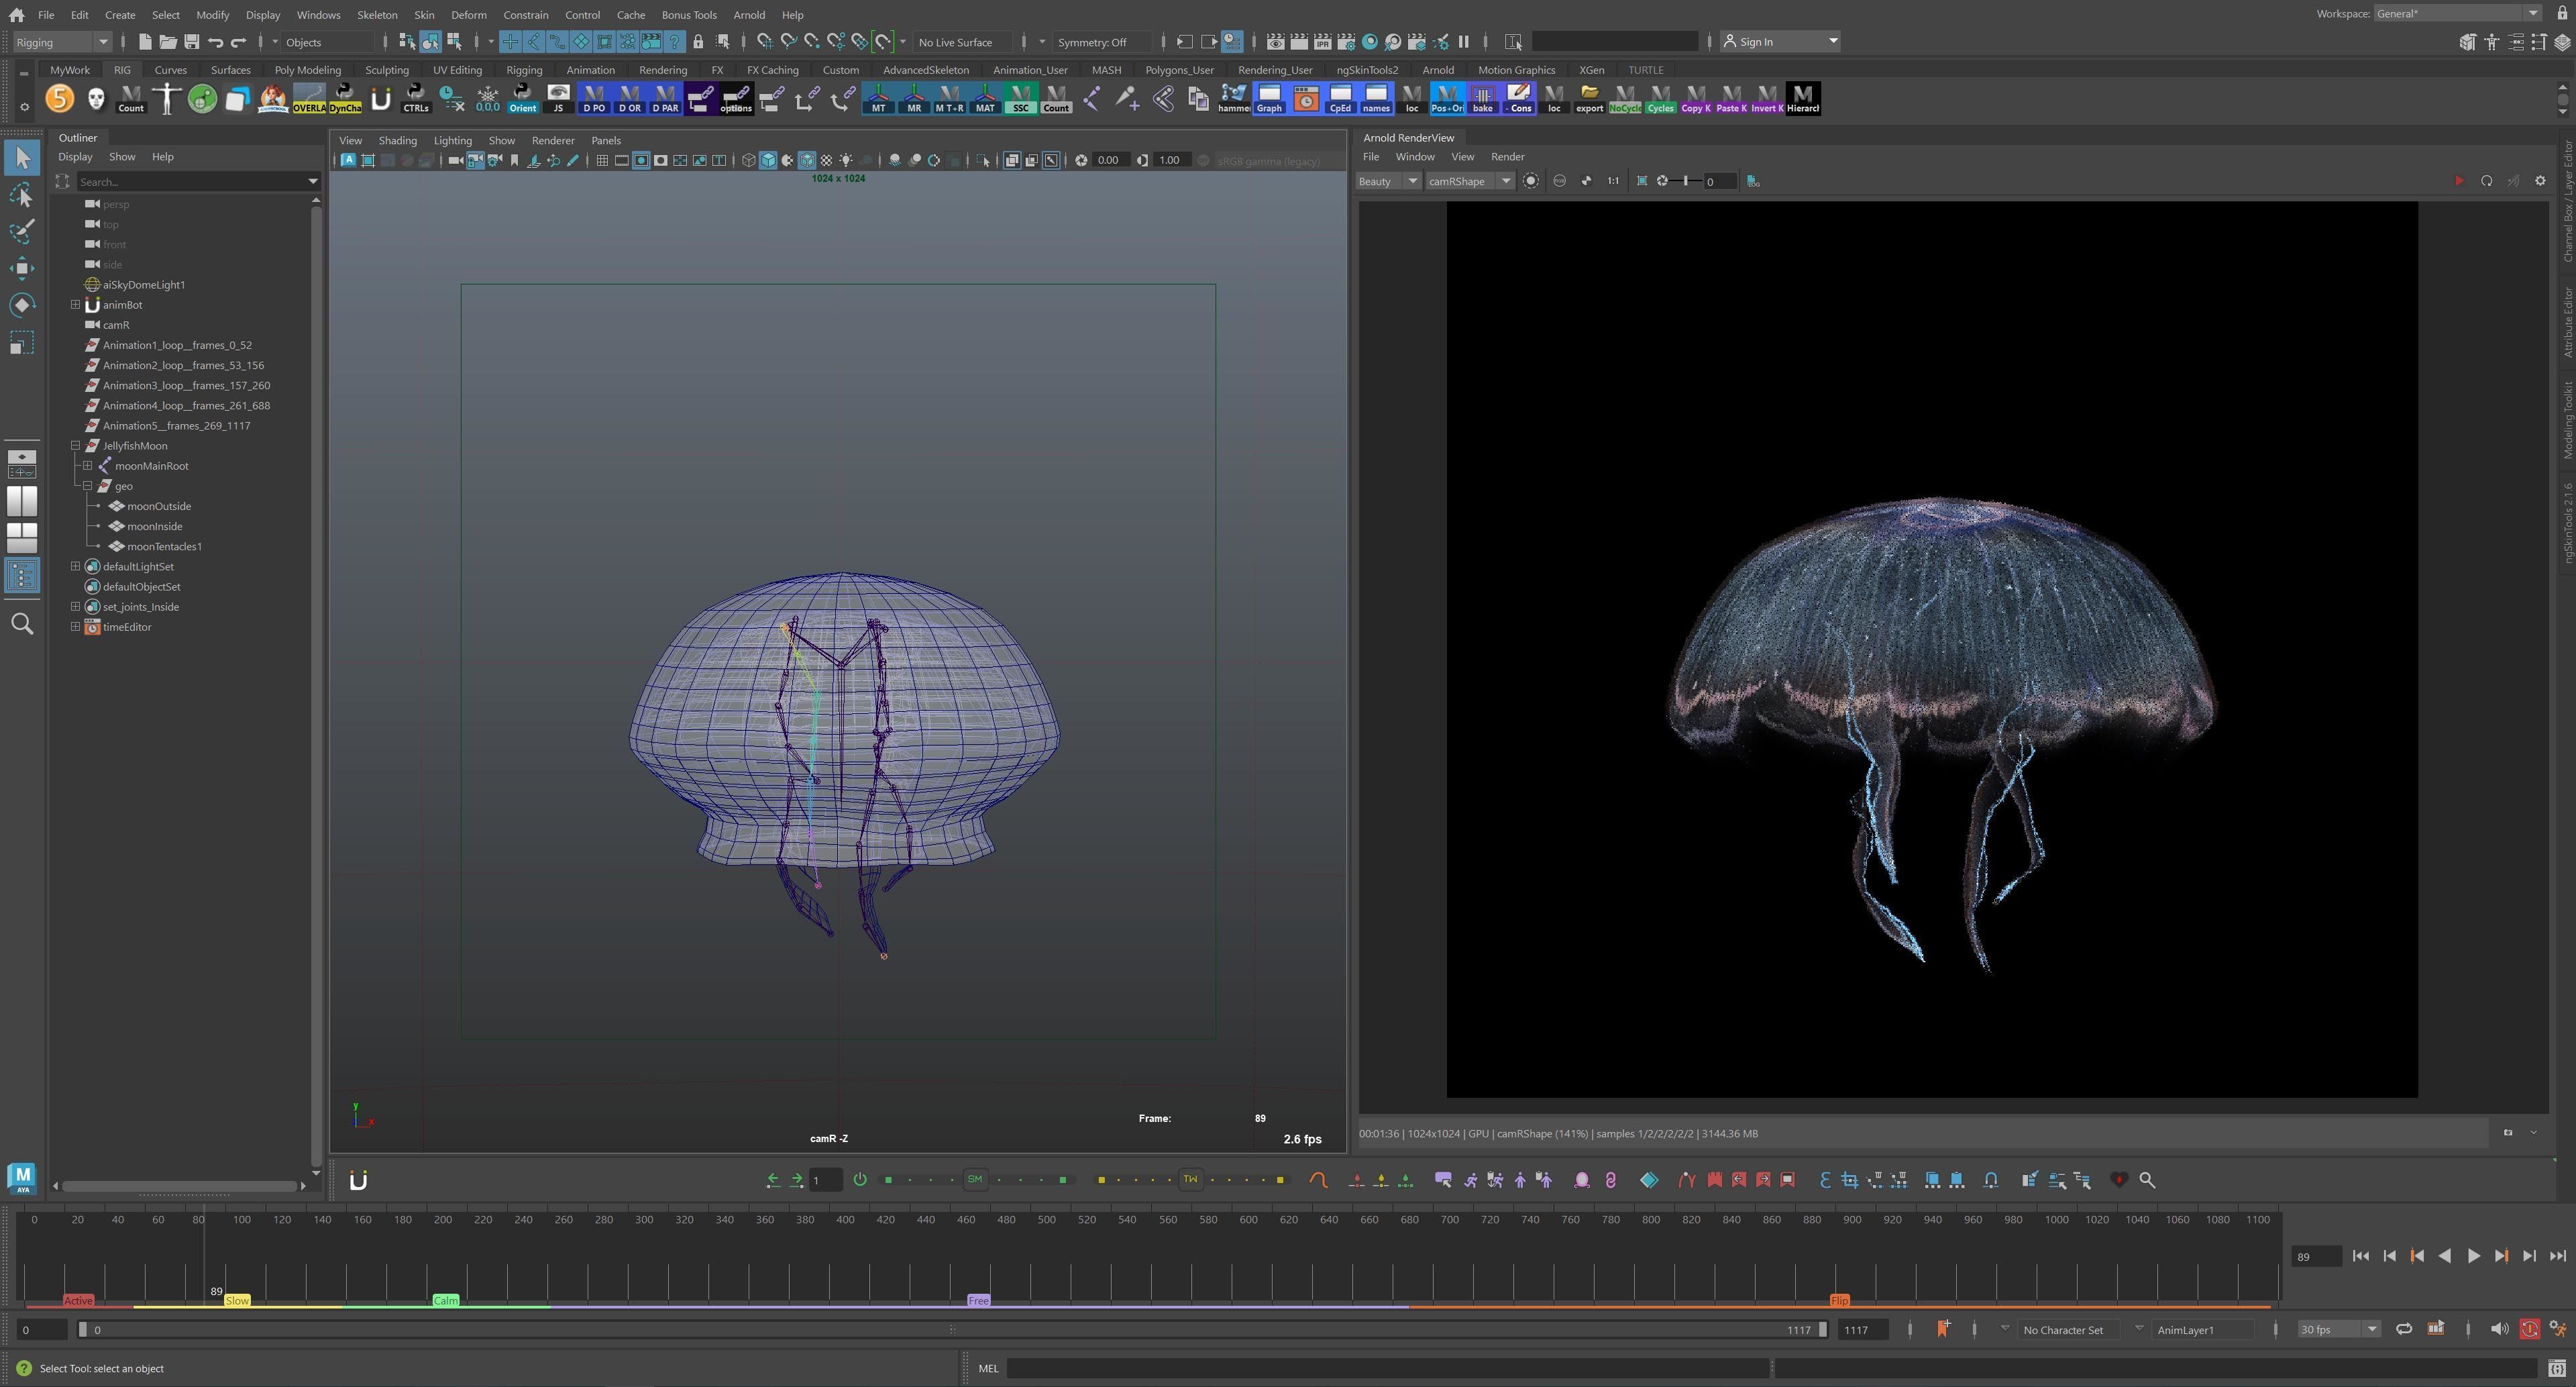
Task: Open the Graph shelf button
Action: [1269, 98]
